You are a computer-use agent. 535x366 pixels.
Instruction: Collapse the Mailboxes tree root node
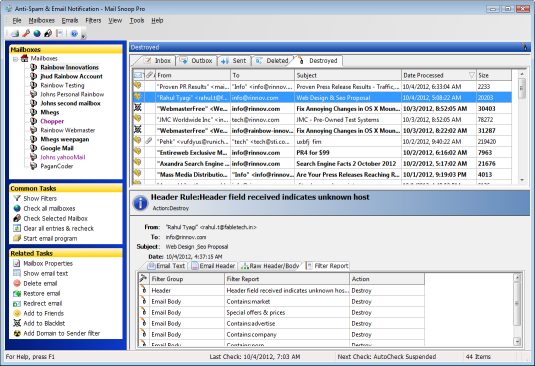point(15,59)
